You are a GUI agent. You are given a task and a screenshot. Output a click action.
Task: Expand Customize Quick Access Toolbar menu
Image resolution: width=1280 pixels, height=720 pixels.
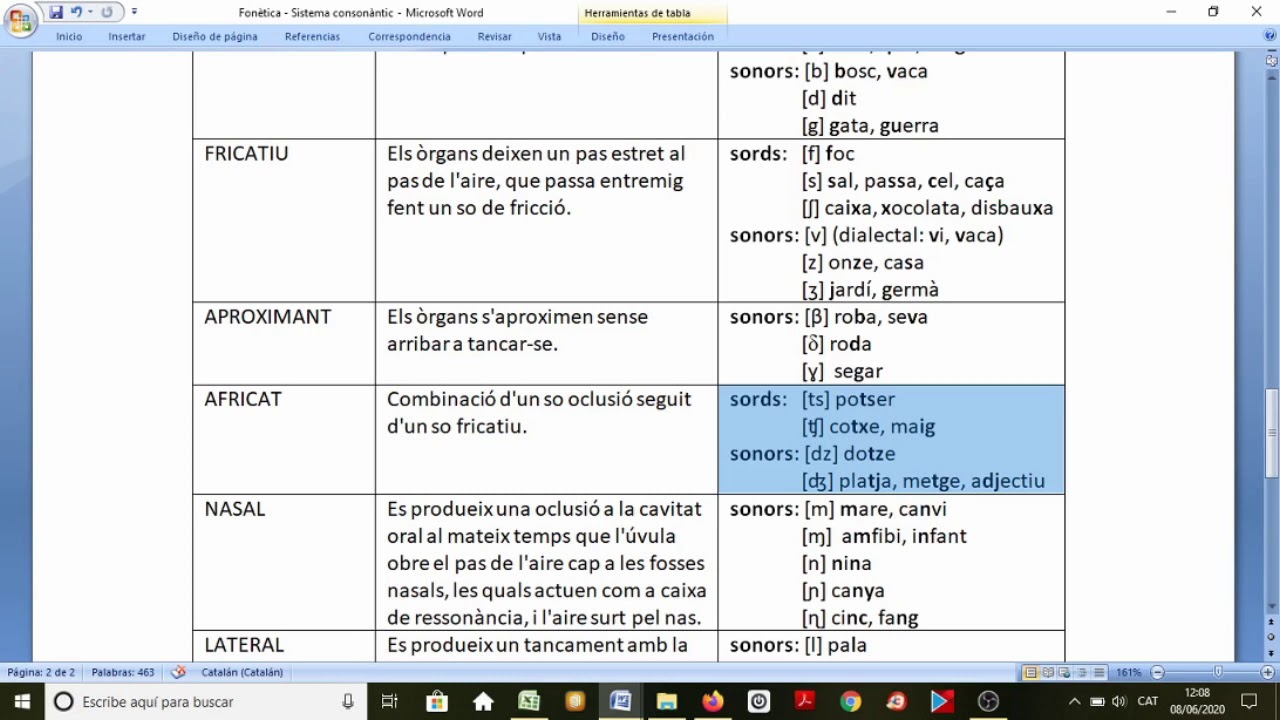(134, 12)
